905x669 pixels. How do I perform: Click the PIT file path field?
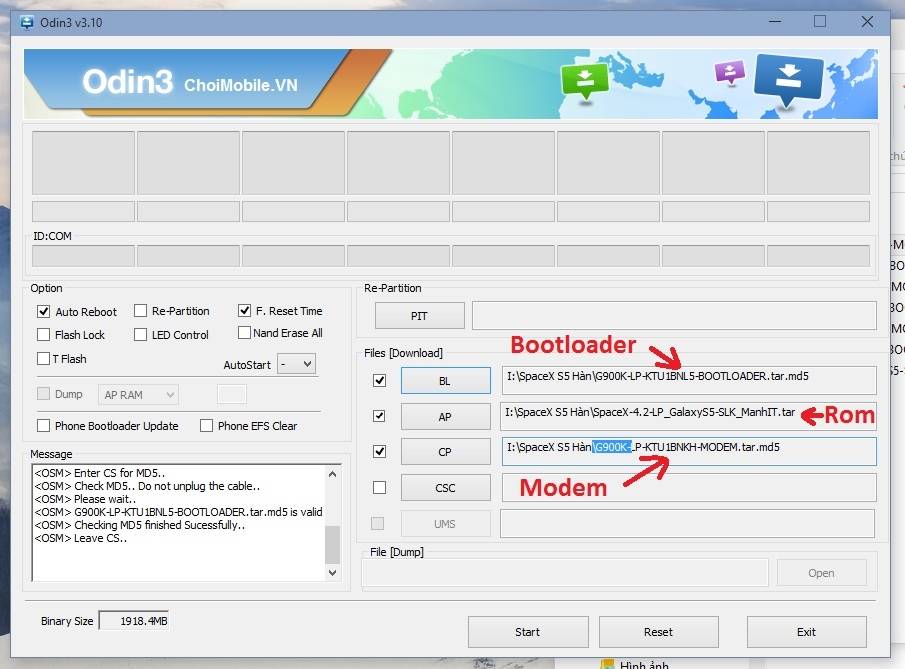674,316
